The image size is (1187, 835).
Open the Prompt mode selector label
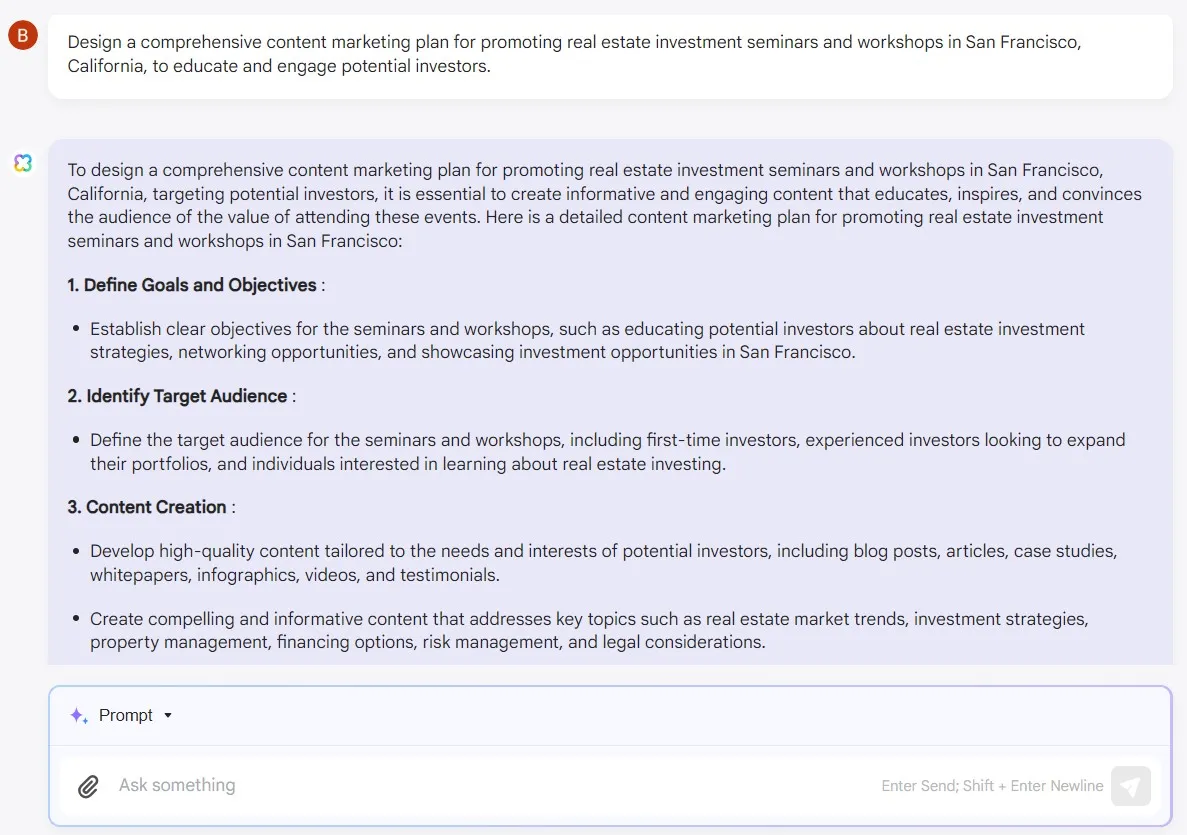point(126,715)
